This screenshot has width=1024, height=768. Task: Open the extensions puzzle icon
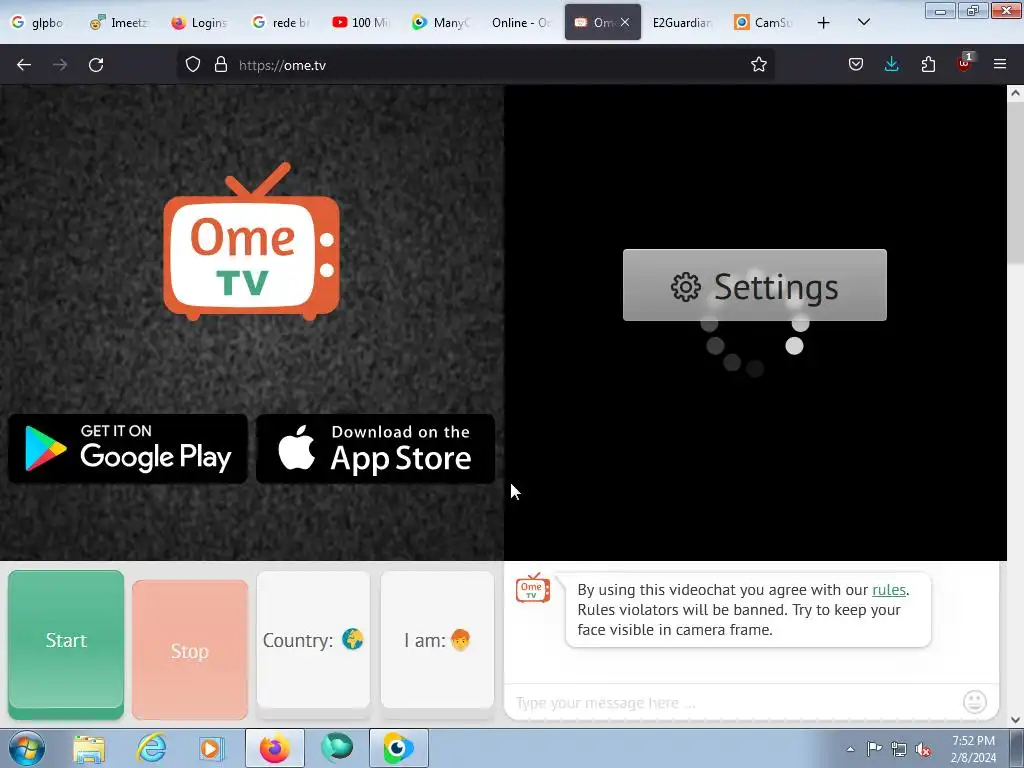928,64
